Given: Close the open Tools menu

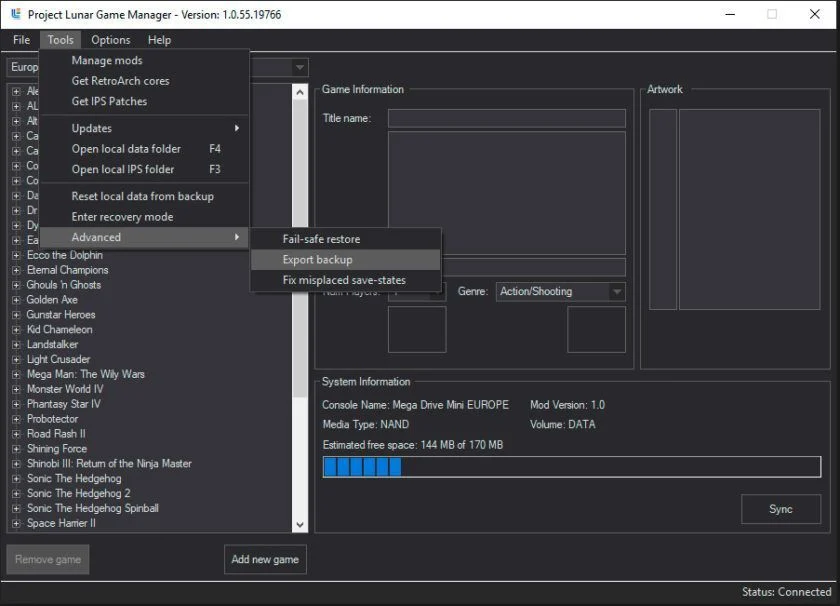Looking at the screenshot, I should point(60,40).
